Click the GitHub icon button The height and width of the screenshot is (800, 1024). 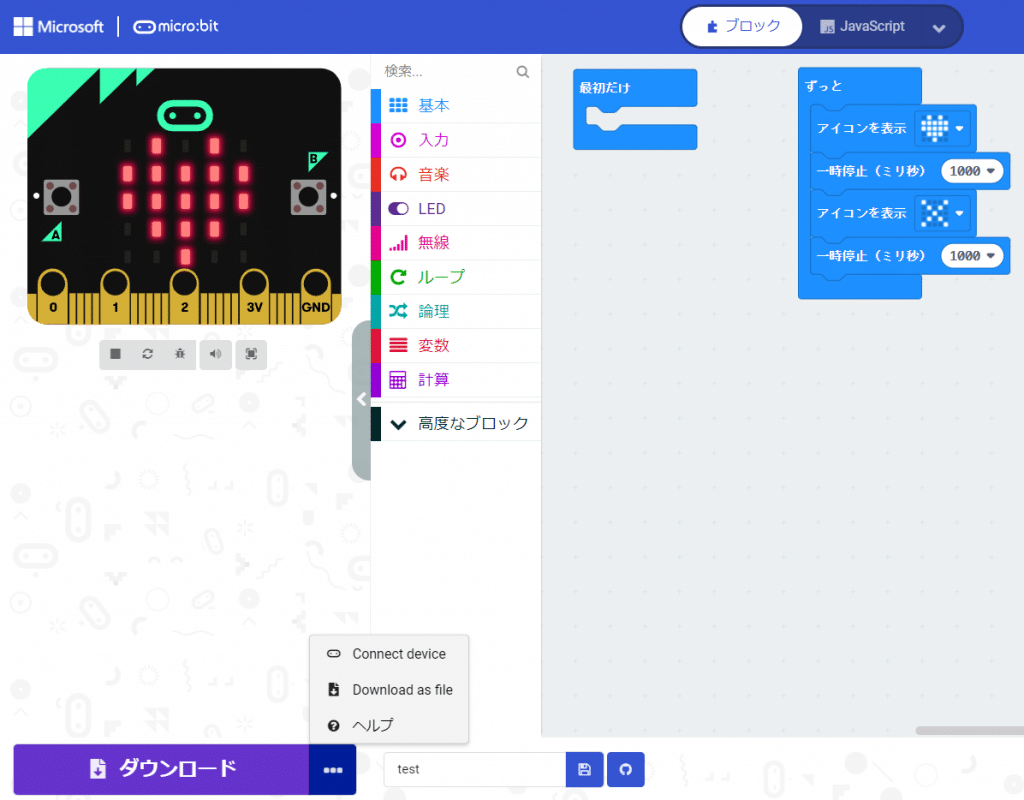(x=626, y=769)
